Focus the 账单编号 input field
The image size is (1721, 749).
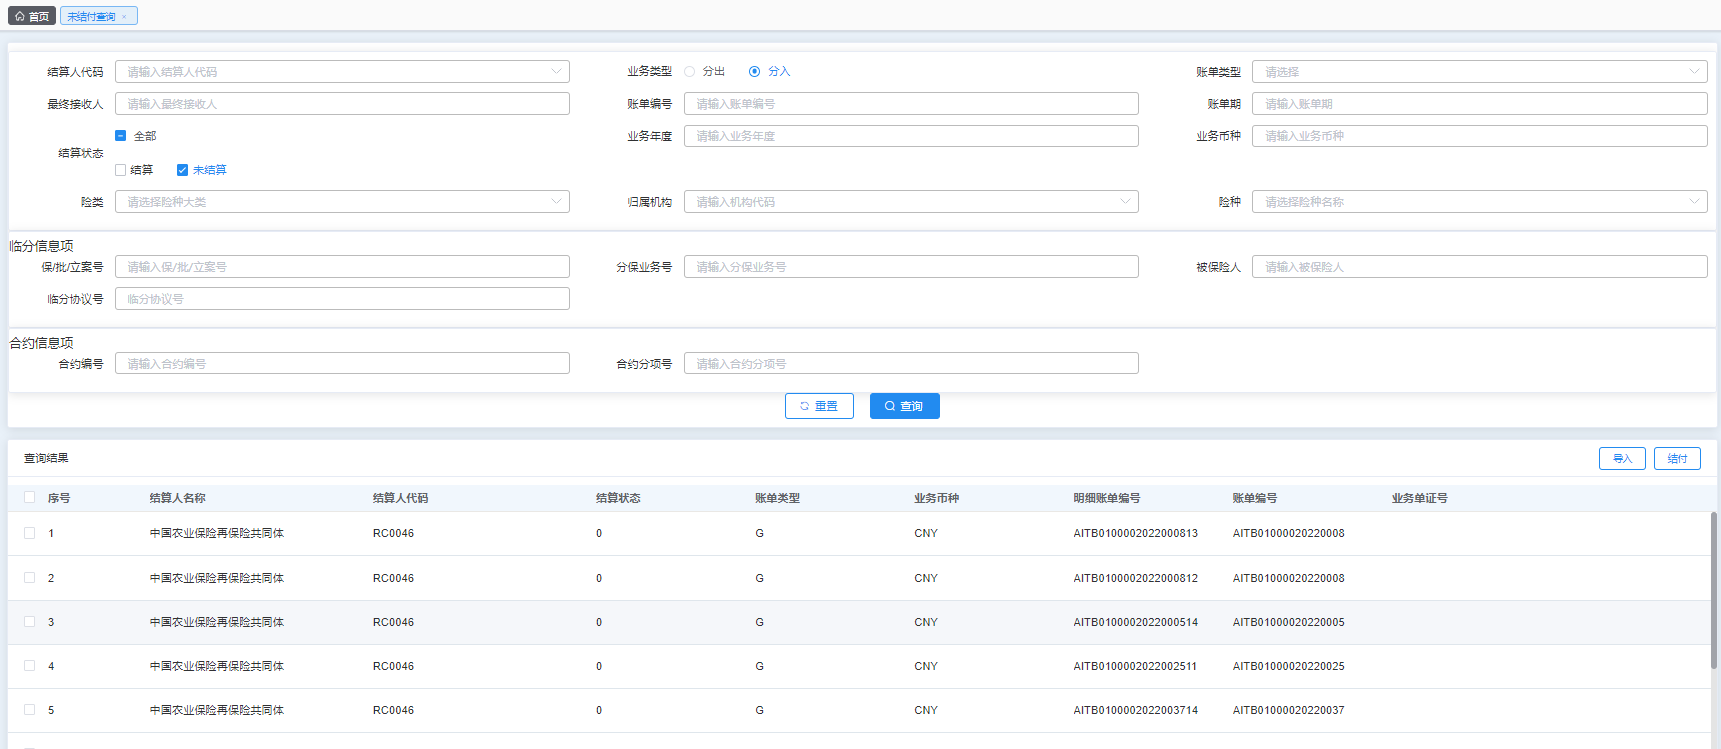point(911,104)
